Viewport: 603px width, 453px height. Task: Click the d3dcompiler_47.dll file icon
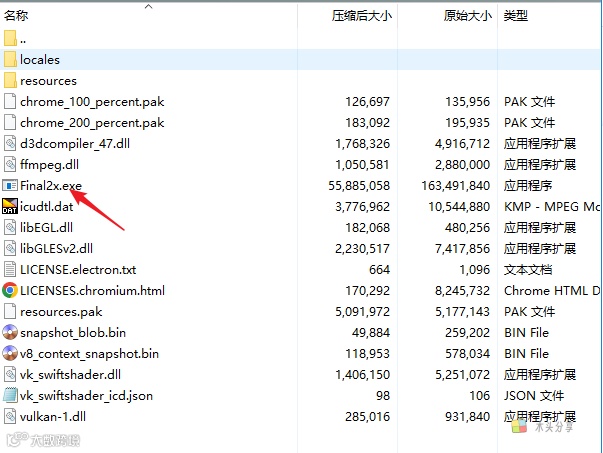click(10, 143)
